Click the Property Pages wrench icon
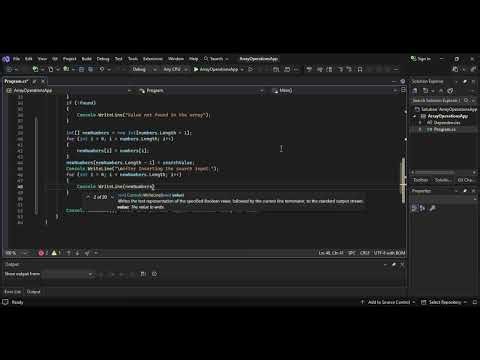This screenshot has height=360, width=480. pos(433,208)
